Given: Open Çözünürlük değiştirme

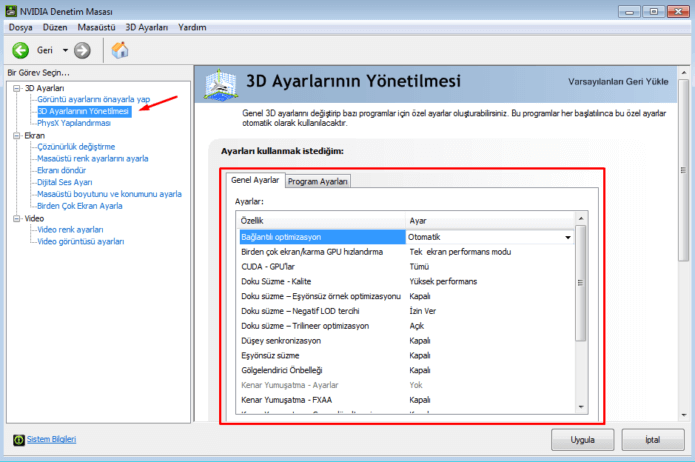Looking at the screenshot, I should click(76, 147).
